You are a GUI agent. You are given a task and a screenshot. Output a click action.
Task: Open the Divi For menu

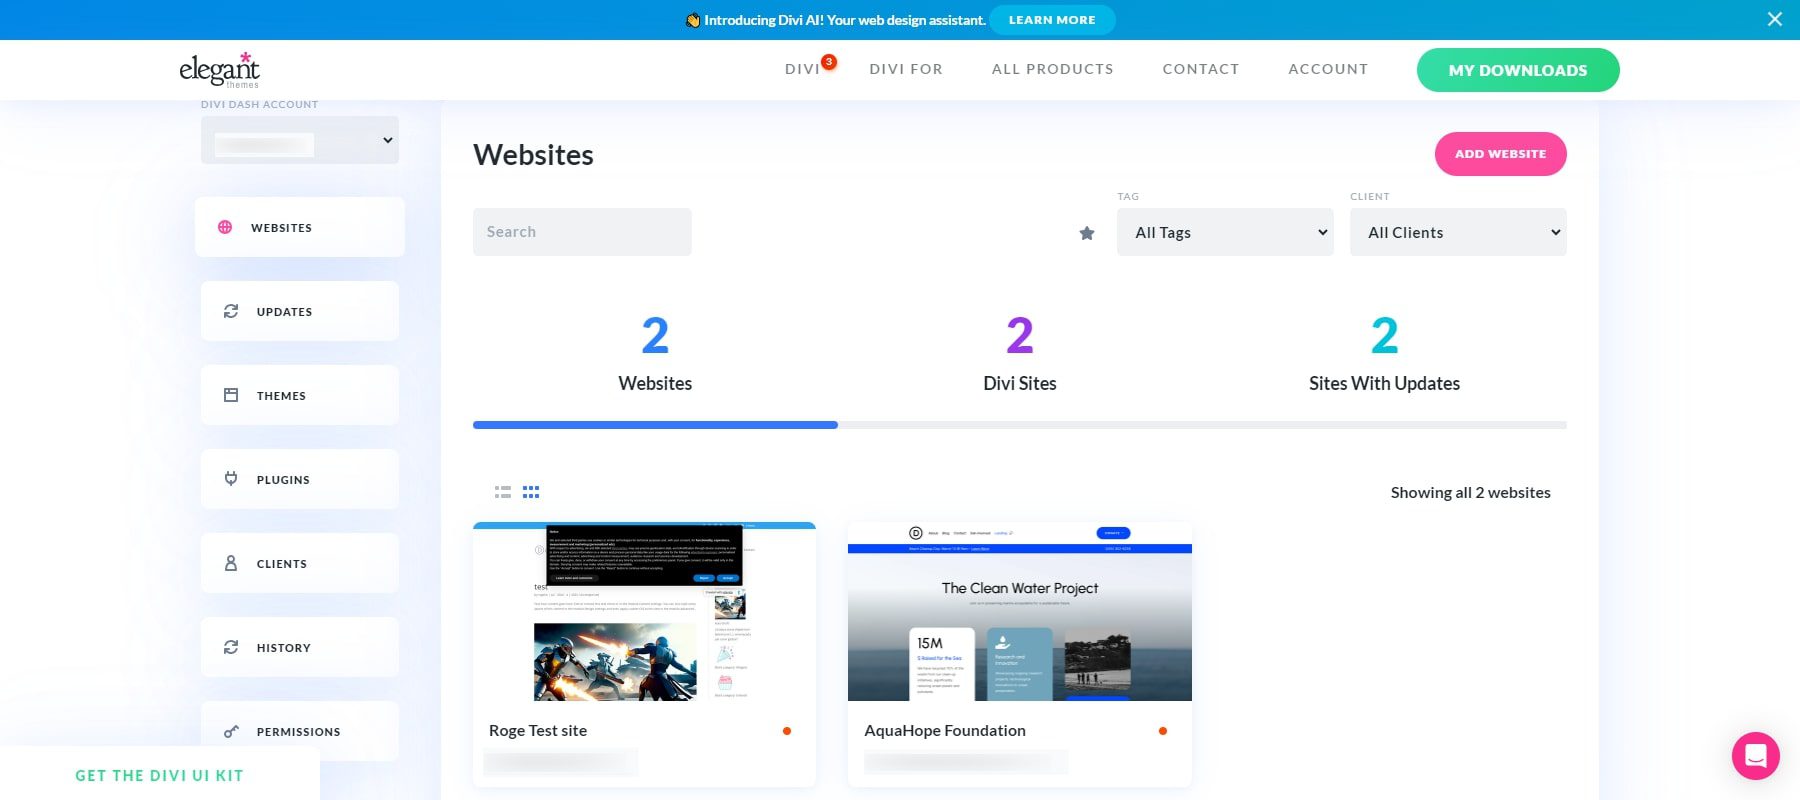906,69
